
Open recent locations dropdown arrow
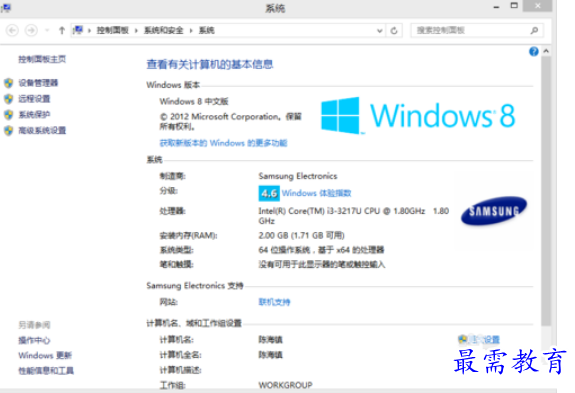[x=47, y=30]
